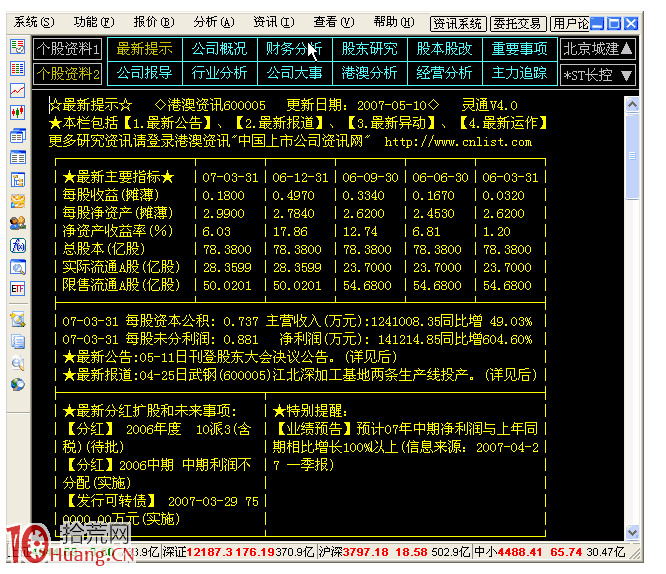The height and width of the screenshot is (574, 666).
Task: Select the 个股资料1 button
Action: [x=68, y=49]
